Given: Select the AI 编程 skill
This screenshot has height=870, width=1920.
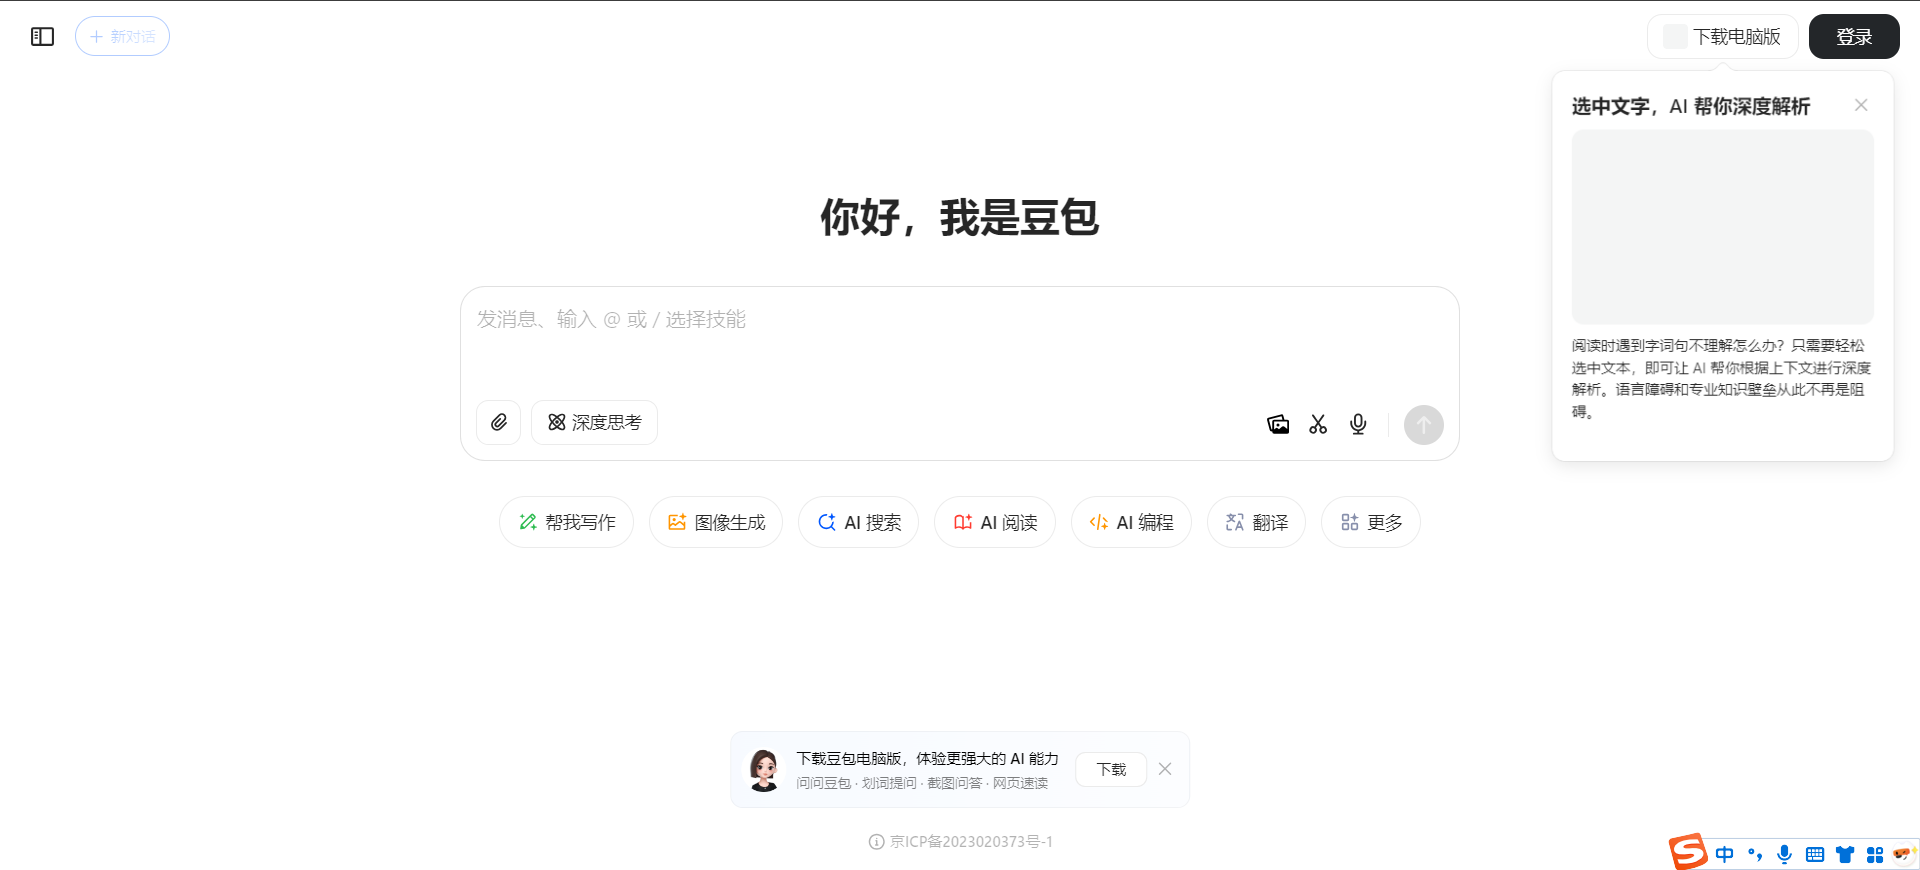Looking at the screenshot, I should click(x=1131, y=522).
